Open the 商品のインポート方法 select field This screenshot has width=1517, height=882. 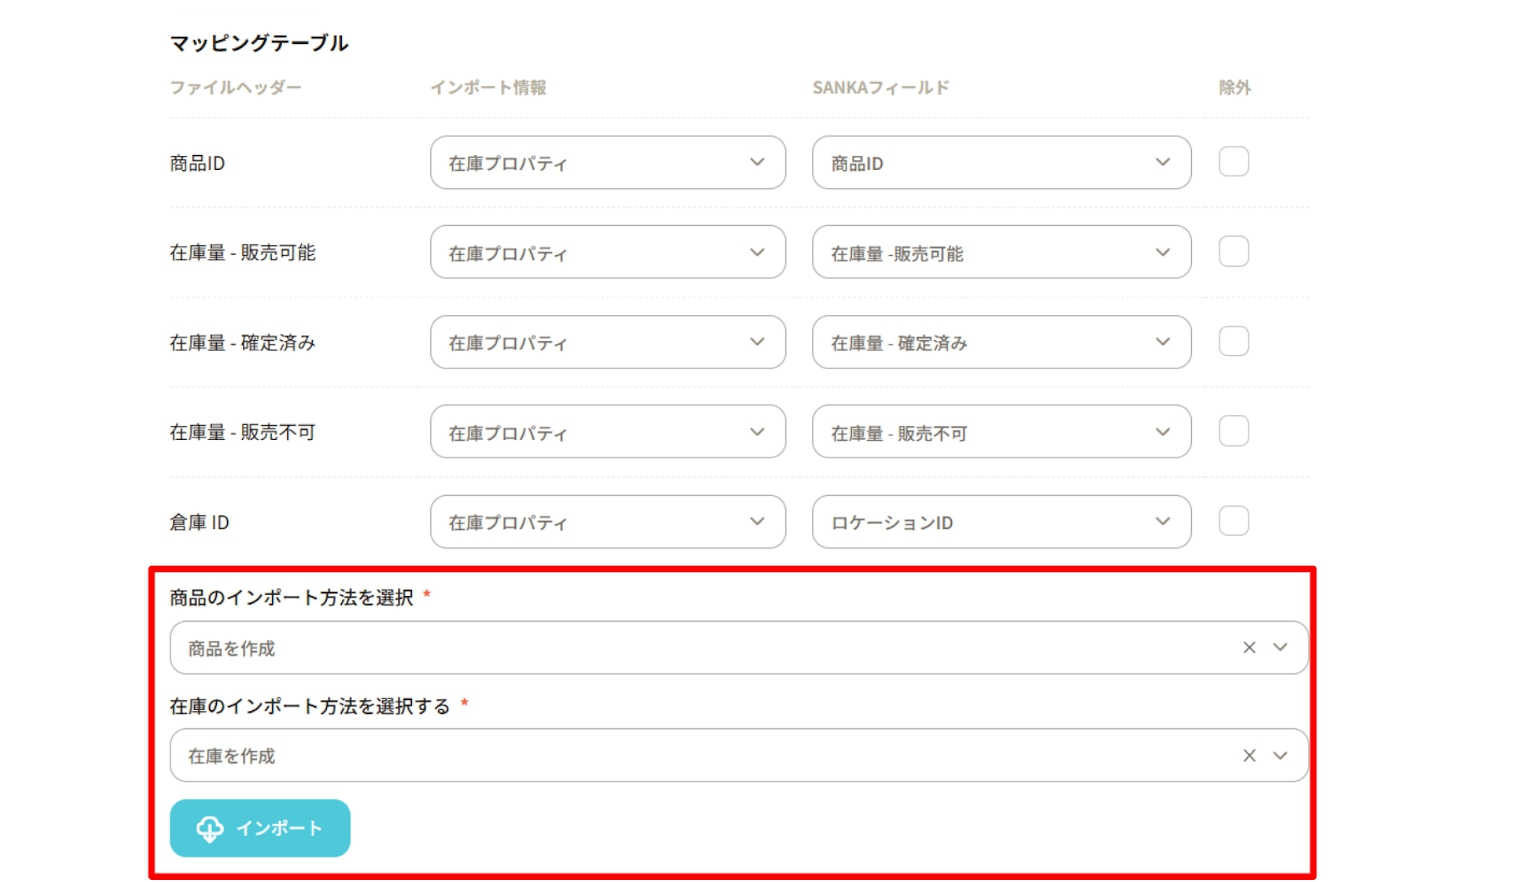(700, 648)
